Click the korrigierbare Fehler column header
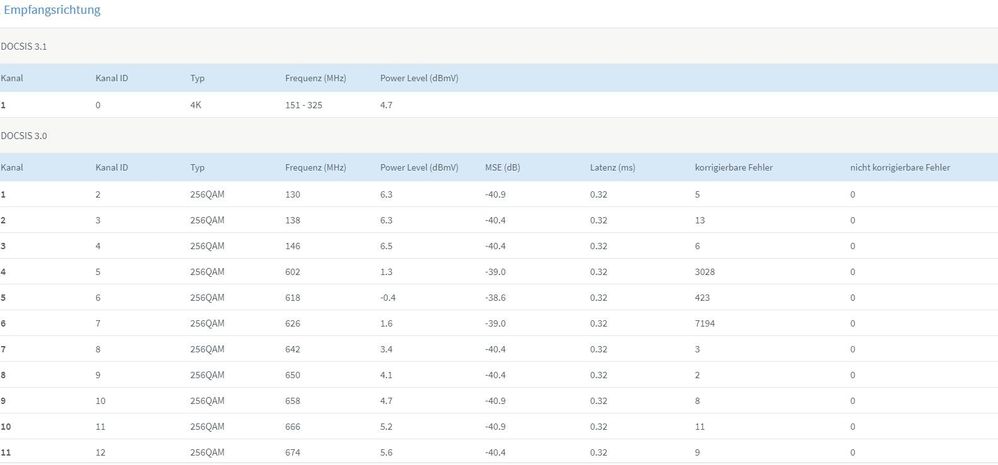Screen dimensions: 998x465 [734, 168]
